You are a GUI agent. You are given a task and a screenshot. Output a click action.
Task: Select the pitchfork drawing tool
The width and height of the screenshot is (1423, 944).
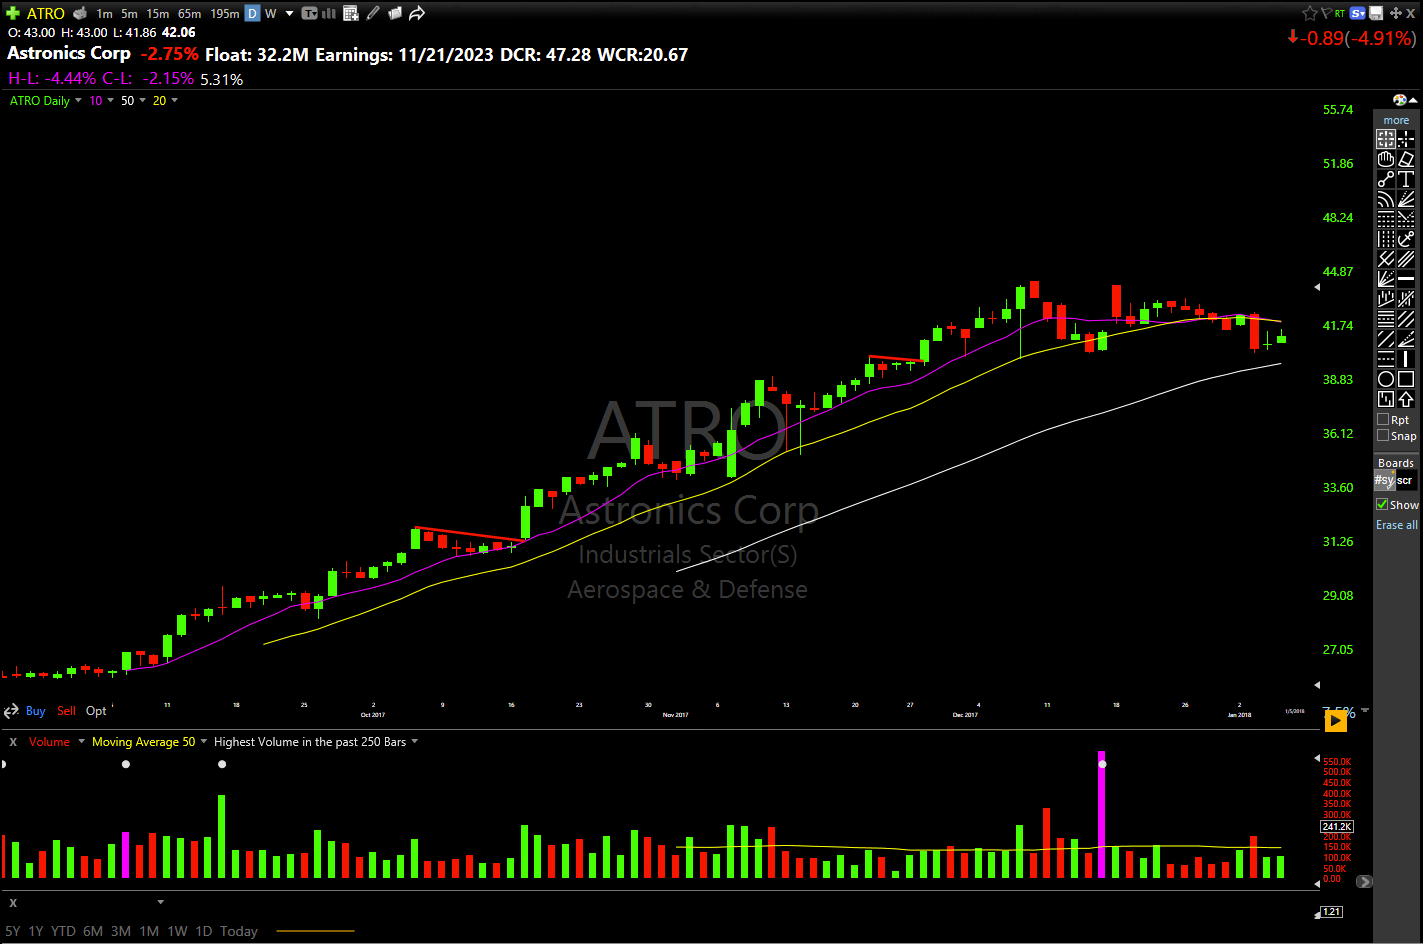tap(1386, 260)
